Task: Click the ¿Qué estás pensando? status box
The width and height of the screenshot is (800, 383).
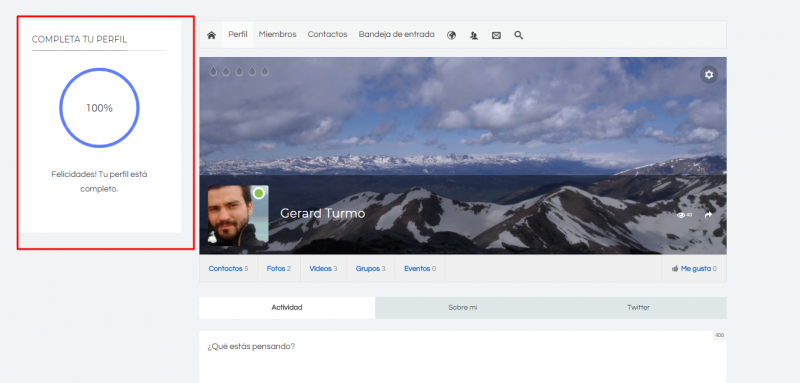Action: click(463, 357)
